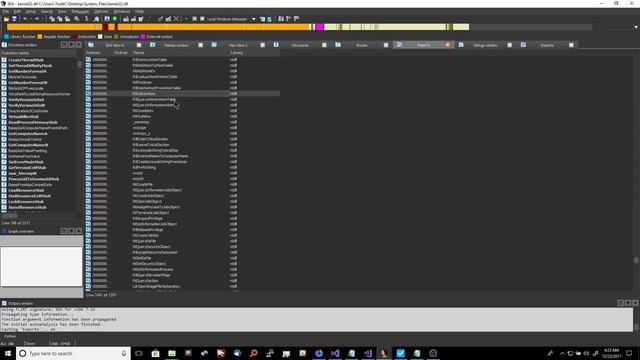Switch to the Exports tab
Screen dimensions: 640x360
547,45
